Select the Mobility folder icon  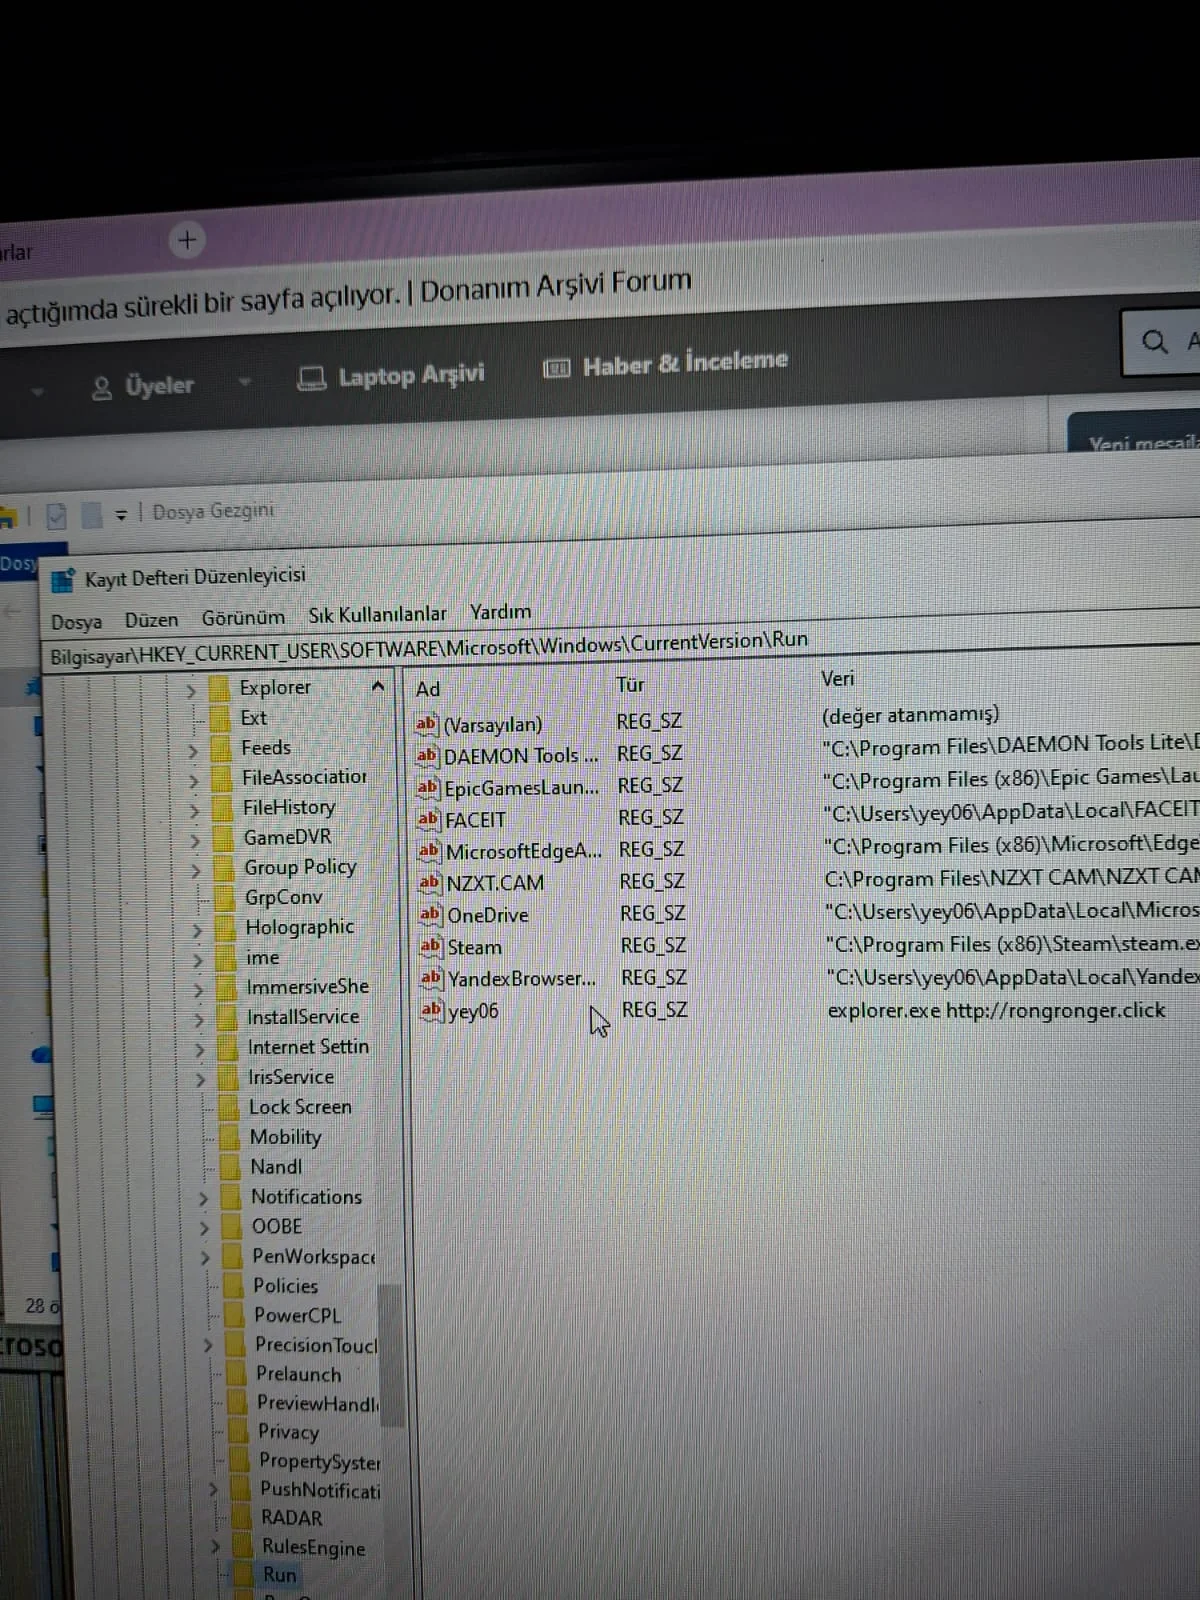pos(231,1138)
